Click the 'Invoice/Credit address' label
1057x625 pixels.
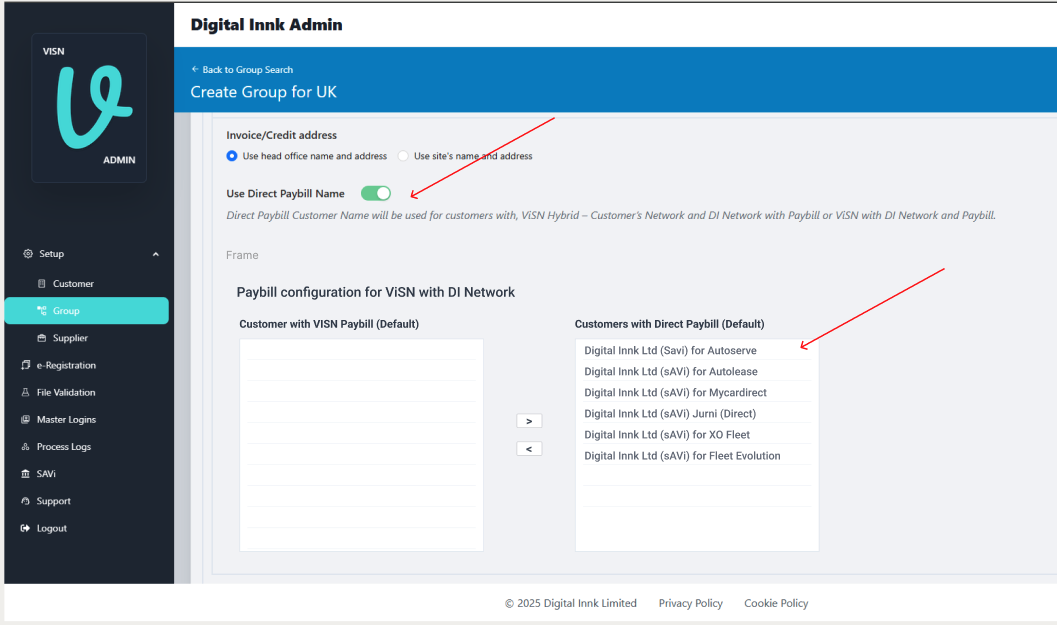pos(282,135)
